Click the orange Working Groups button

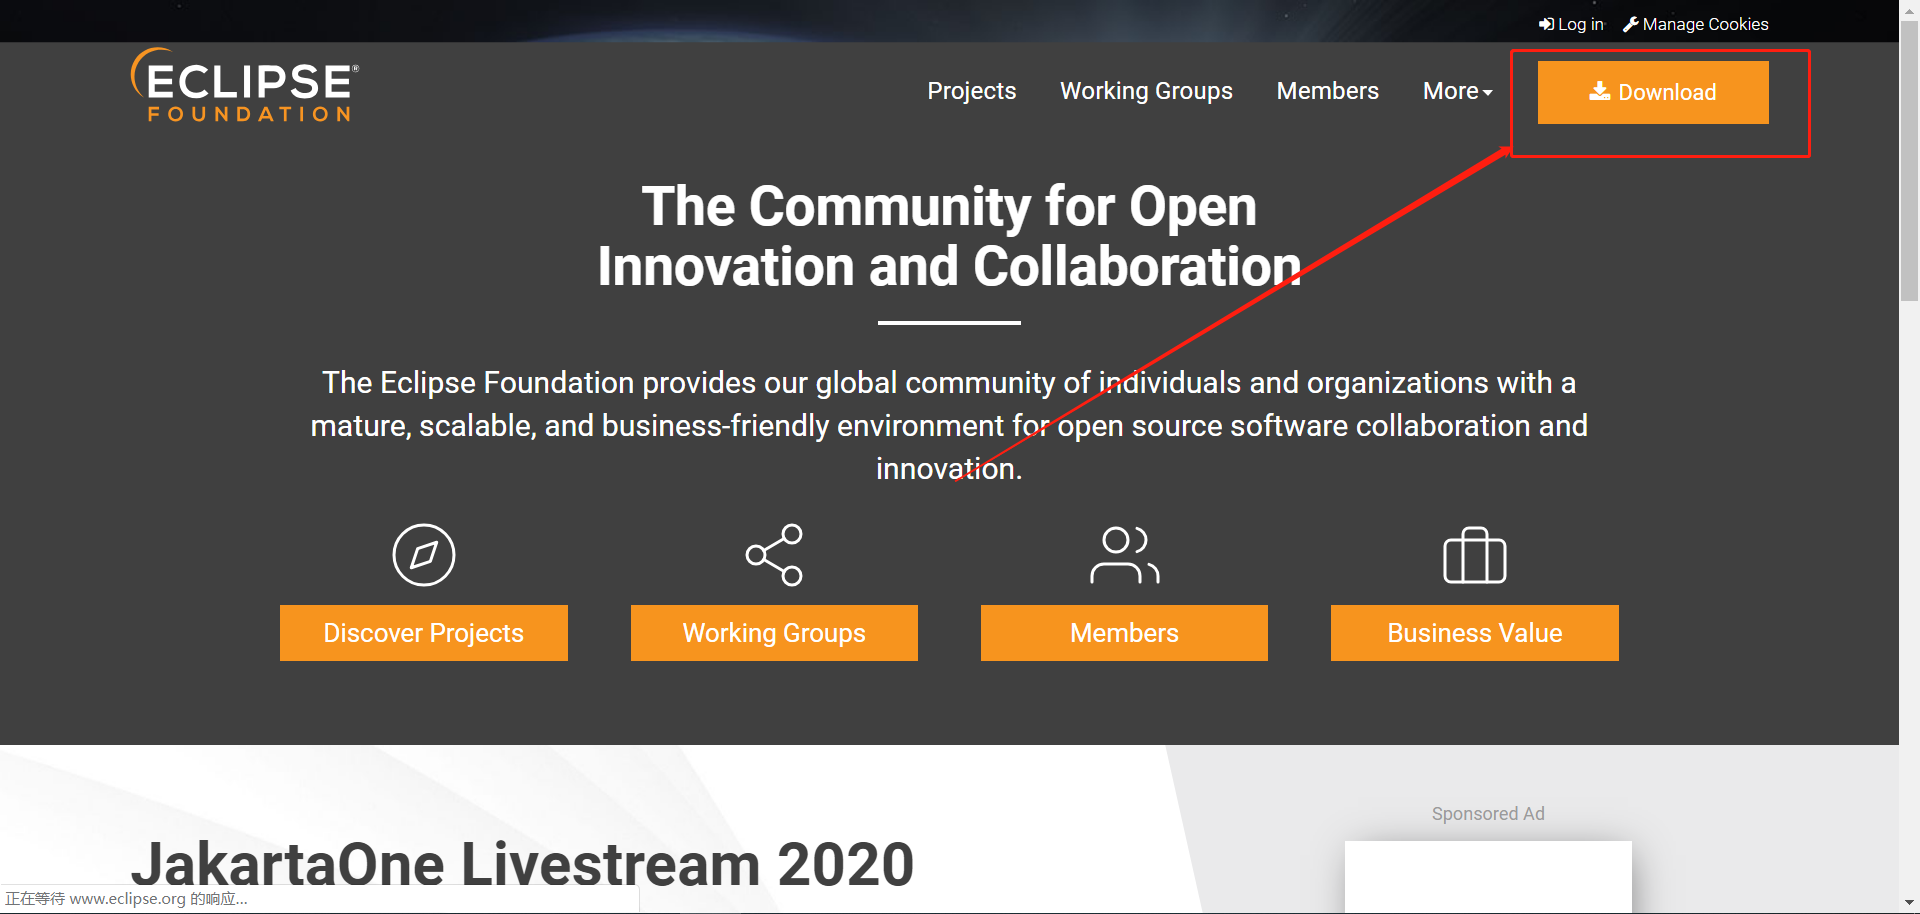point(774,633)
